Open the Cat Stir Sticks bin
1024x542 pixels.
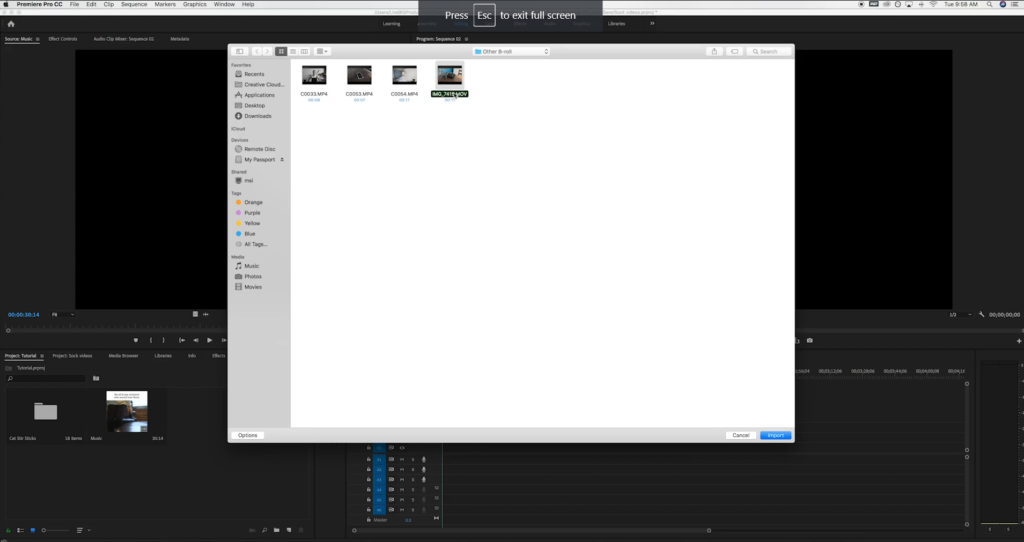pyautogui.click(x=46, y=411)
